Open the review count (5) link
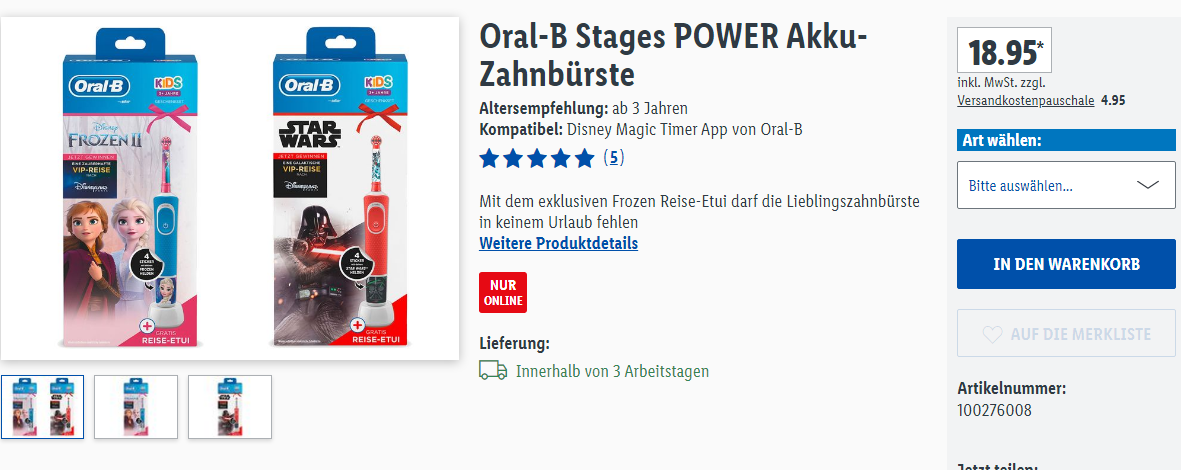Viewport: 1181px width, 470px height. pos(614,158)
